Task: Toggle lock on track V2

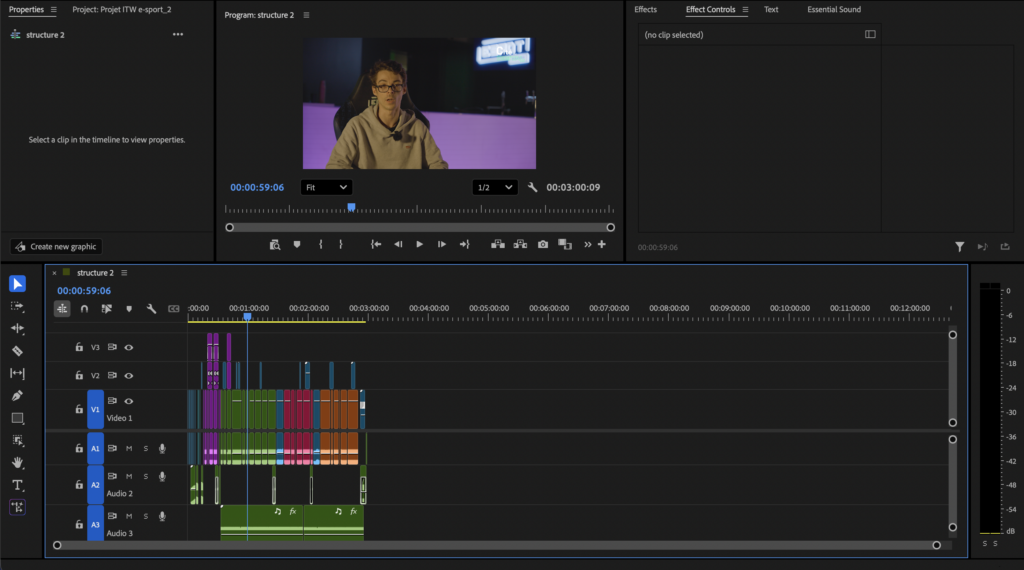Action: pos(79,376)
